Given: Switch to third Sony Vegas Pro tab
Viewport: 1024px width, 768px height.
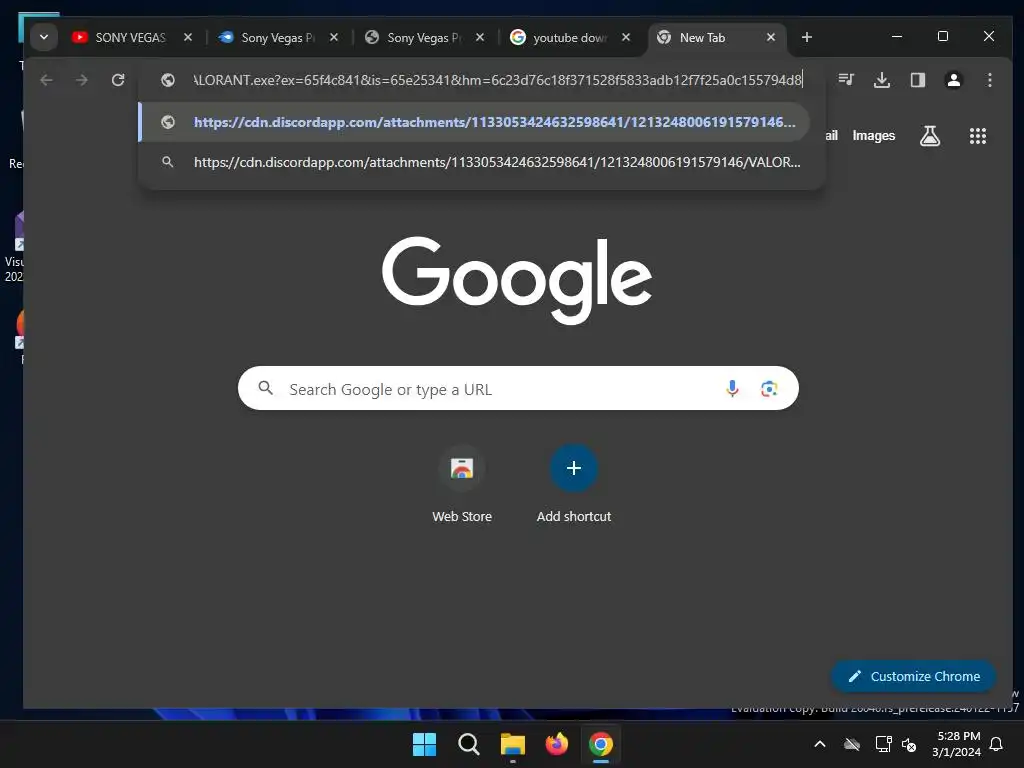Looking at the screenshot, I should pyautogui.click(x=416, y=37).
